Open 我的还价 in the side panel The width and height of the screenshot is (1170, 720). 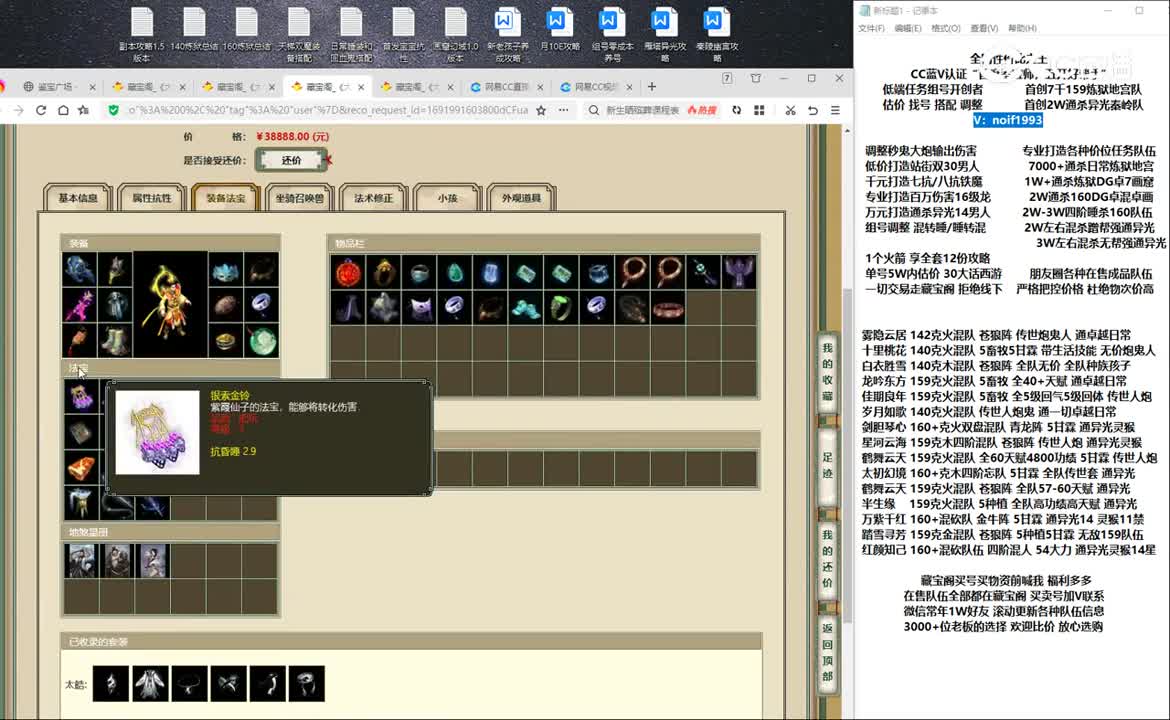click(827, 558)
